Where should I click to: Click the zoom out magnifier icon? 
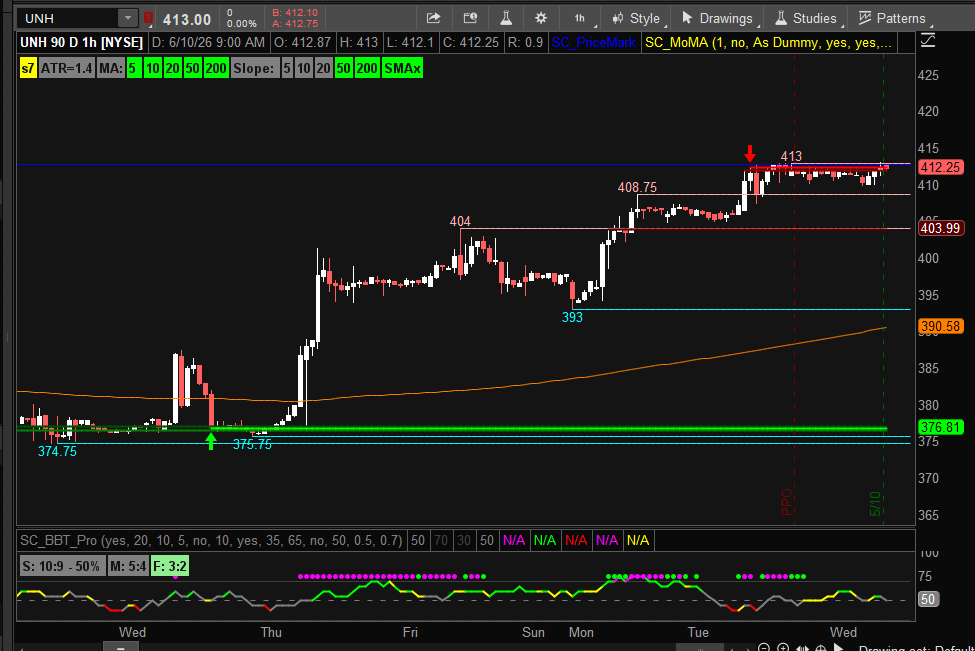764,648
